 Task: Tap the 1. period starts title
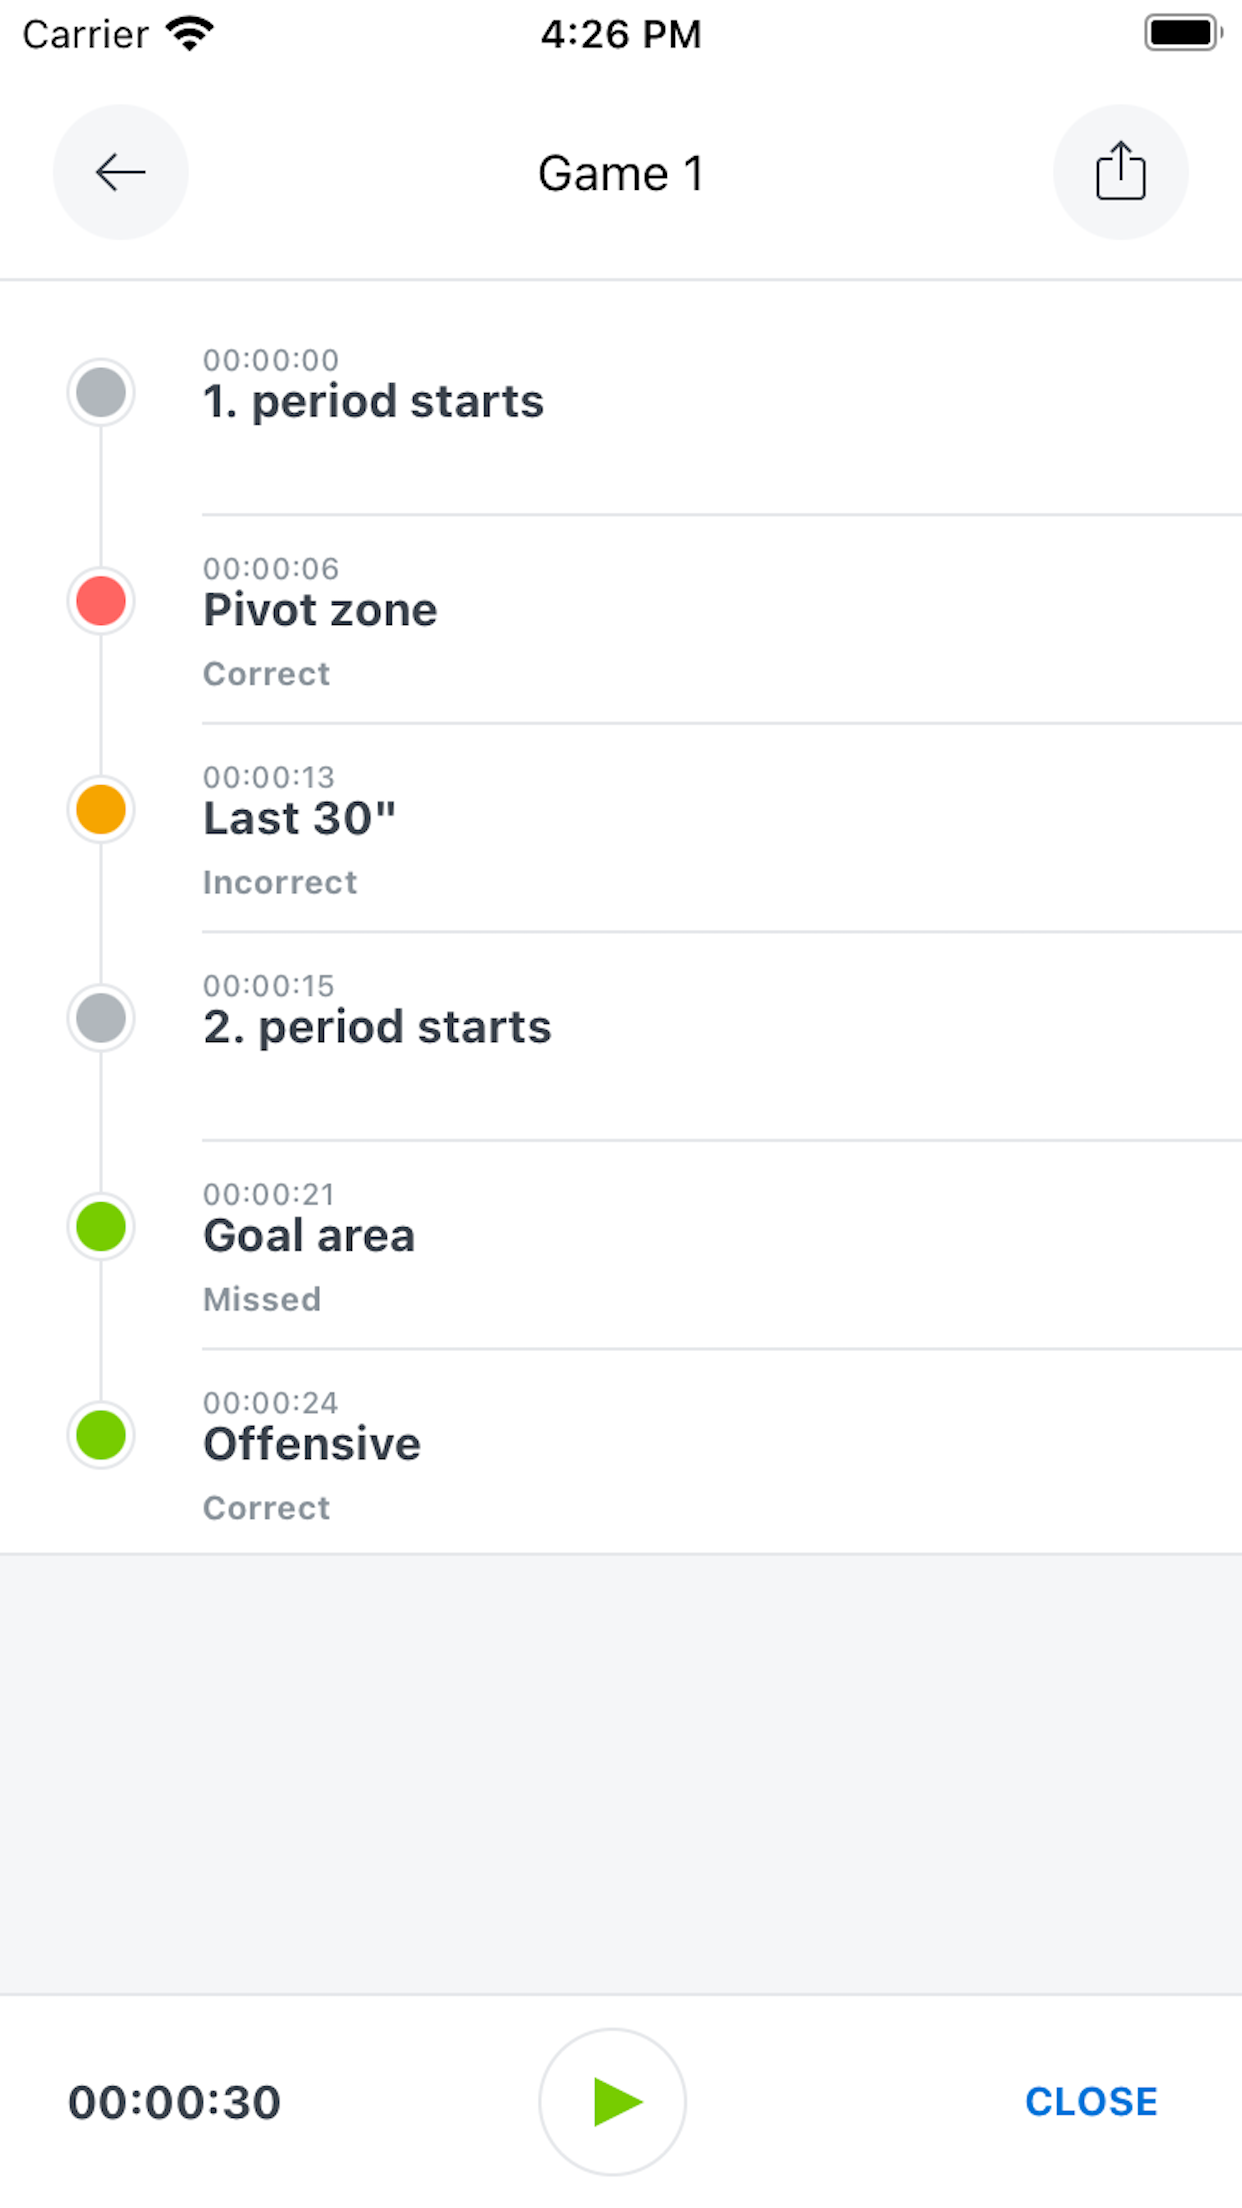tap(373, 402)
